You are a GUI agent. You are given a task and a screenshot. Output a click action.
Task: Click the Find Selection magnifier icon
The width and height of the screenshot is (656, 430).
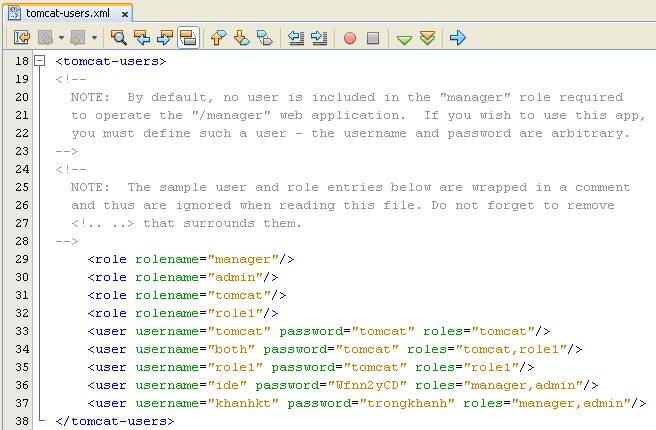coord(119,38)
